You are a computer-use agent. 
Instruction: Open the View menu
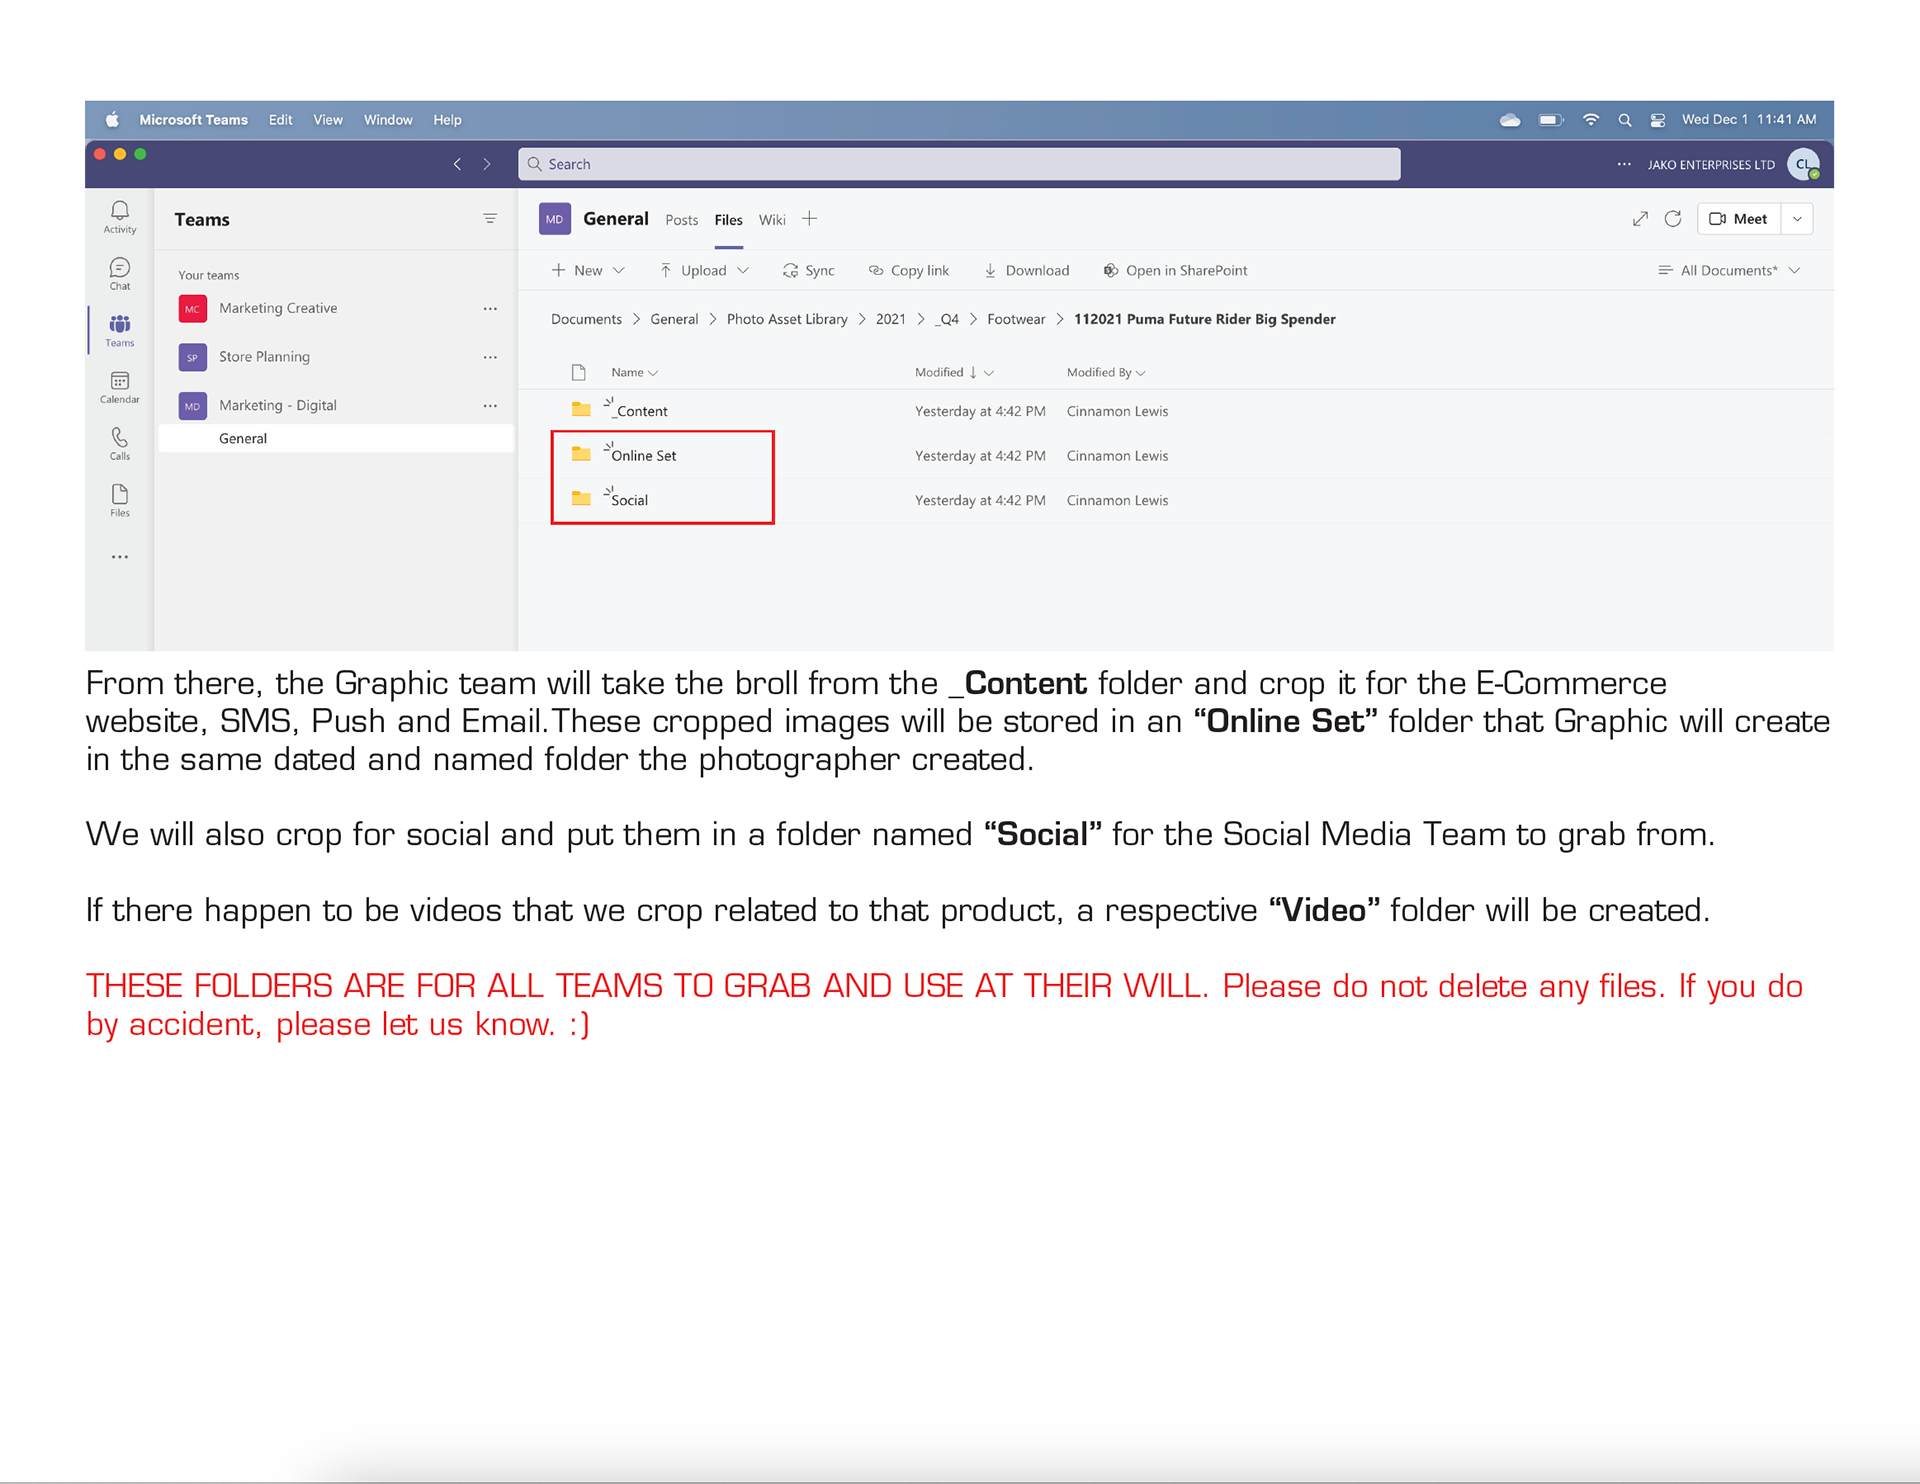328,120
